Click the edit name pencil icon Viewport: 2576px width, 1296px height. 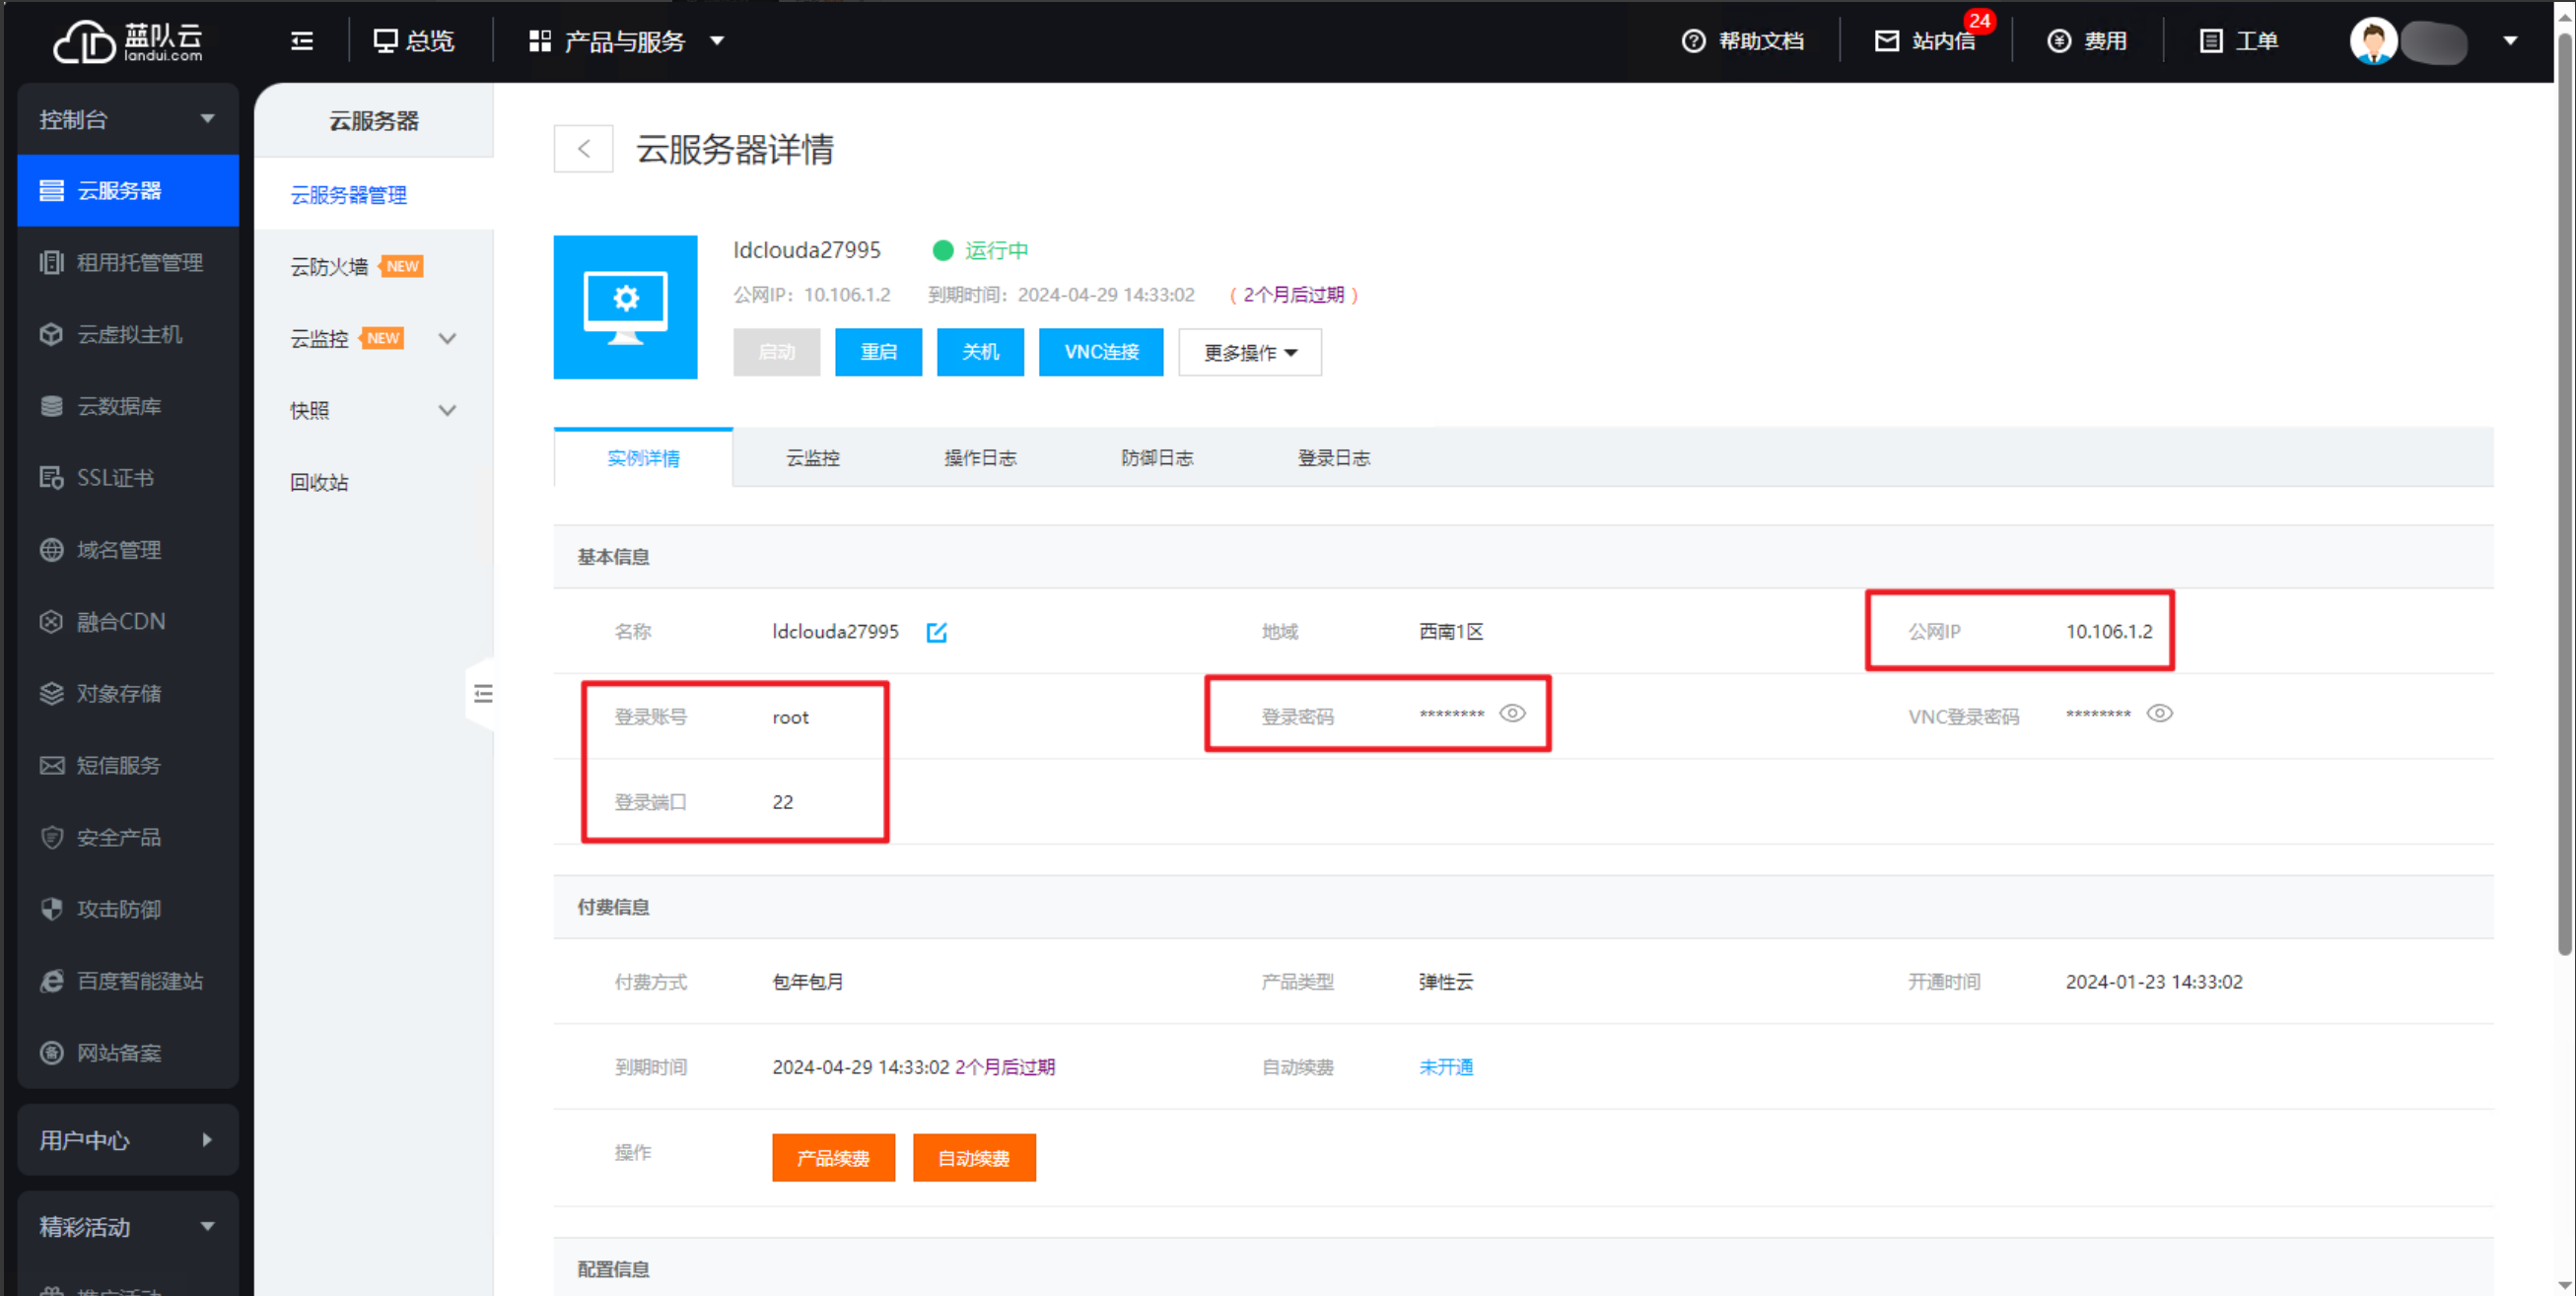936,632
